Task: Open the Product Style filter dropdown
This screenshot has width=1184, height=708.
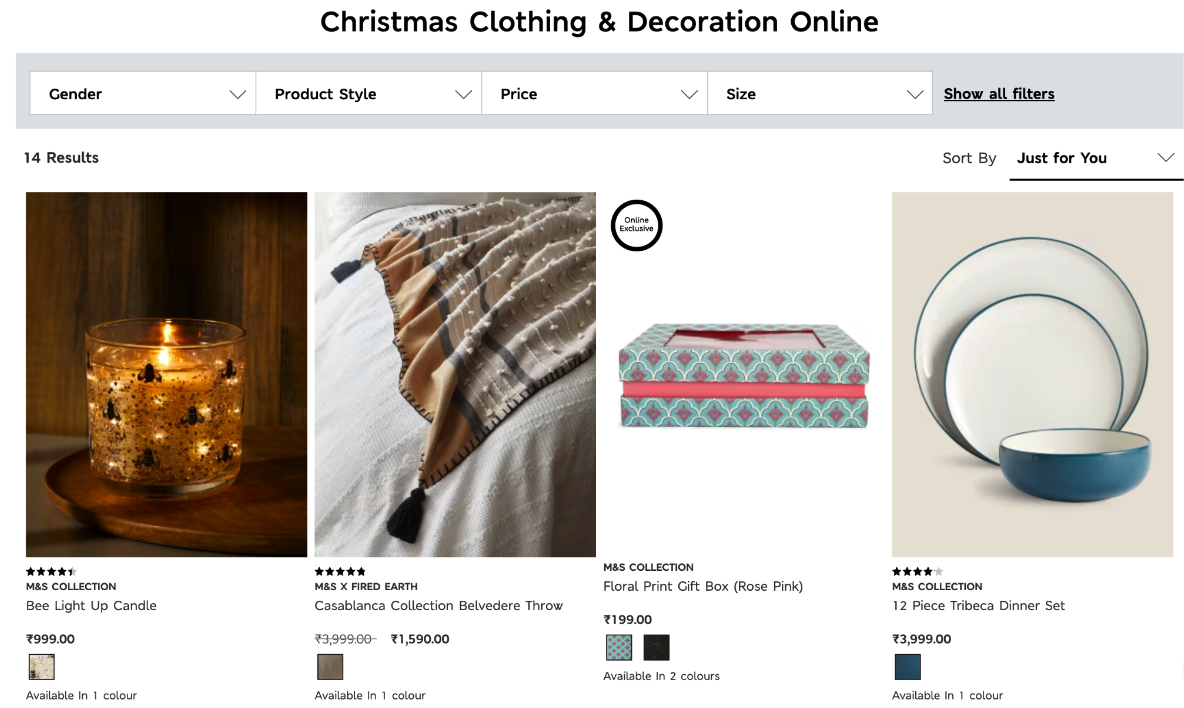Action: (x=369, y=94)
